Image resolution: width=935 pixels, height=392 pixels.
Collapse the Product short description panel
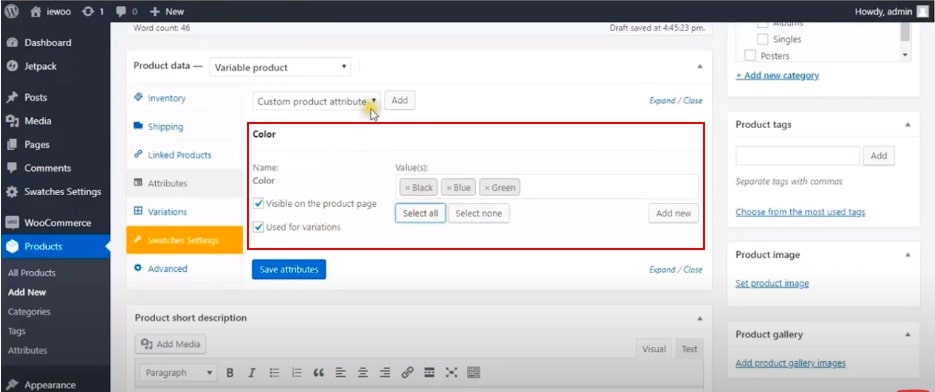click(700, 318)
